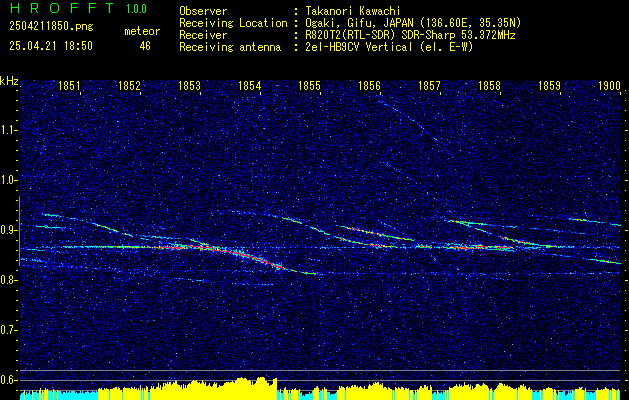
Task: Click the date stamp 25.04.21 18:50
Action: pyautogui.click(x=51, y=46)
